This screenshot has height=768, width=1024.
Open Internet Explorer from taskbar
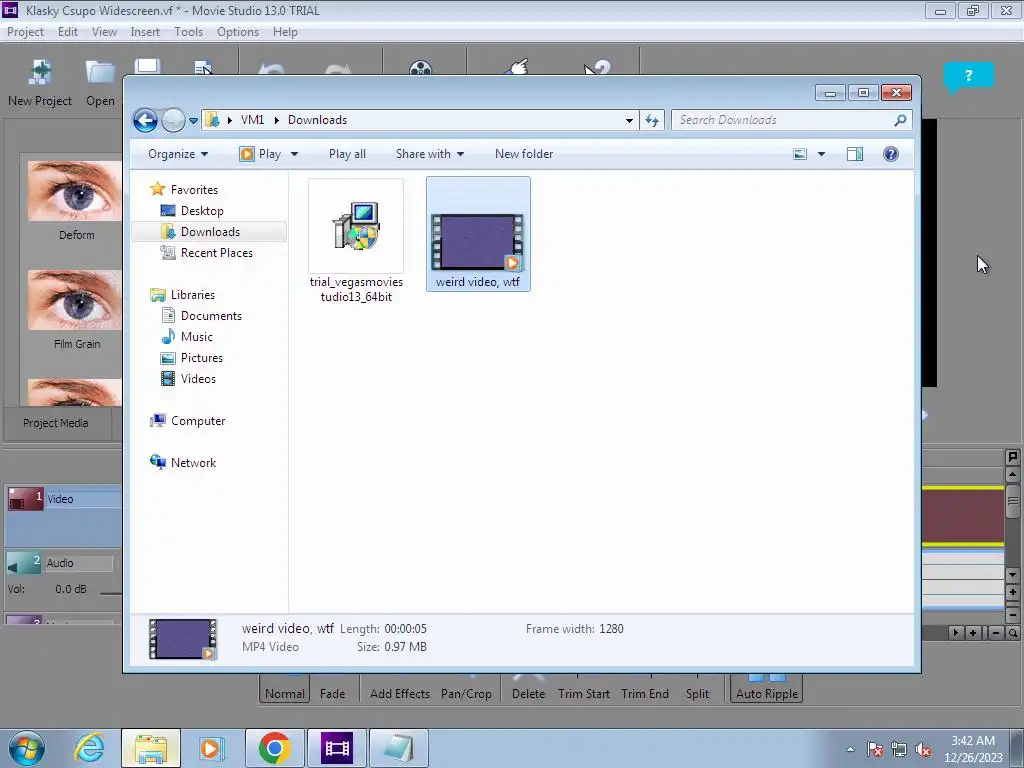(x=89, y=748)
